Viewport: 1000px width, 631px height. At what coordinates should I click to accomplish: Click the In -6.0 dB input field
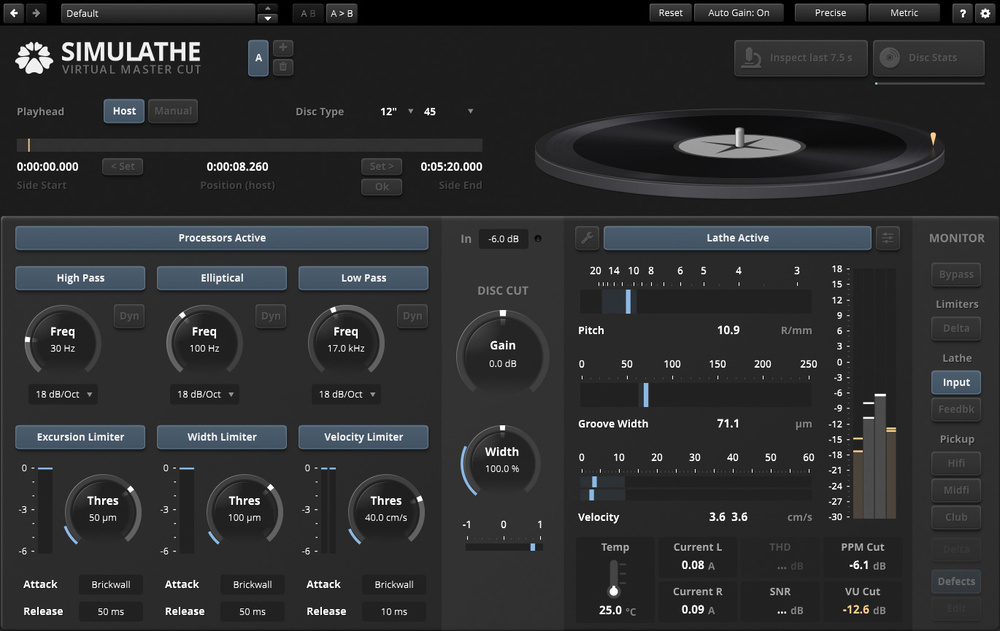[503, 239]
